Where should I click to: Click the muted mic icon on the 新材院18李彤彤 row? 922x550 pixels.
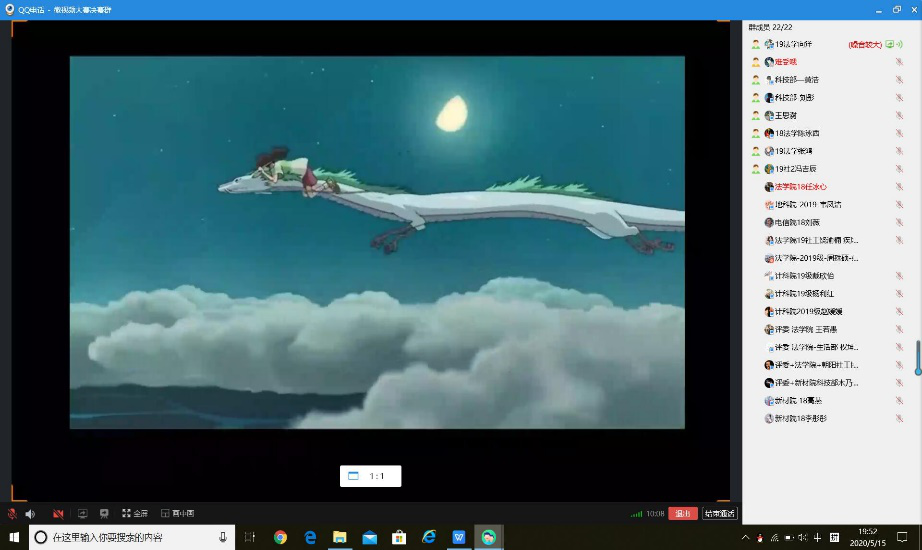(x=899, y=418)
